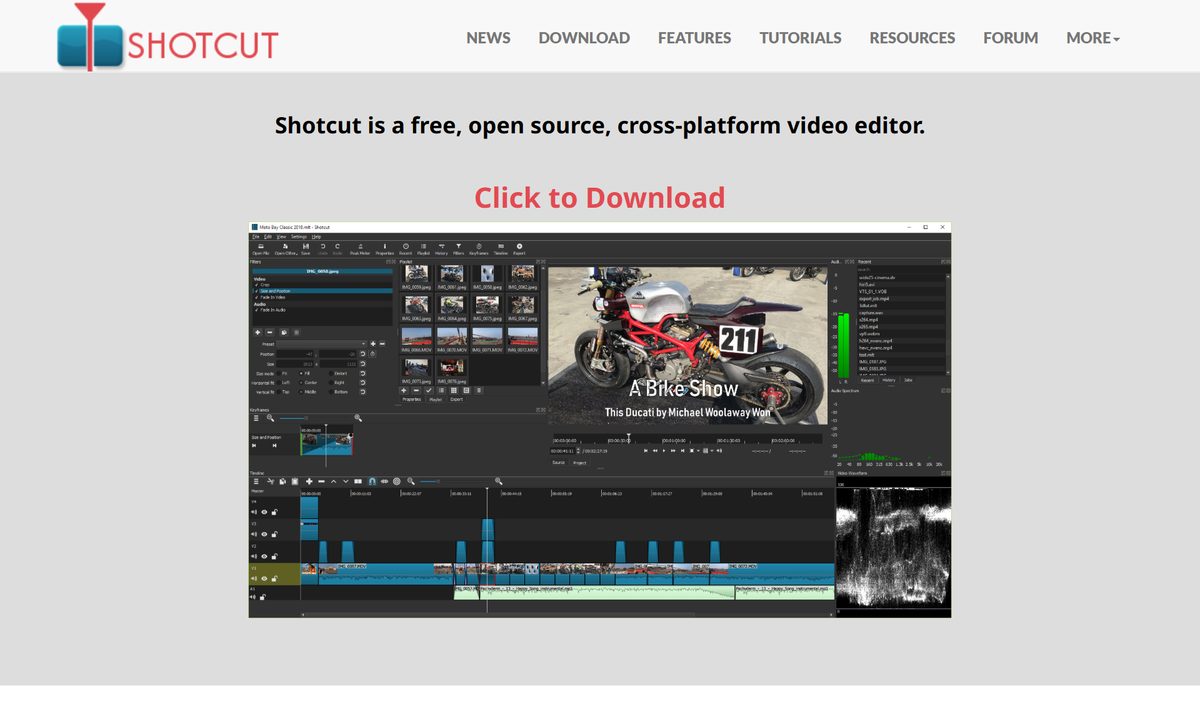This screenshot has width=1200, height=713.
Task: Open the File menu in Shotcut
Action: click(x=255, y=237)
